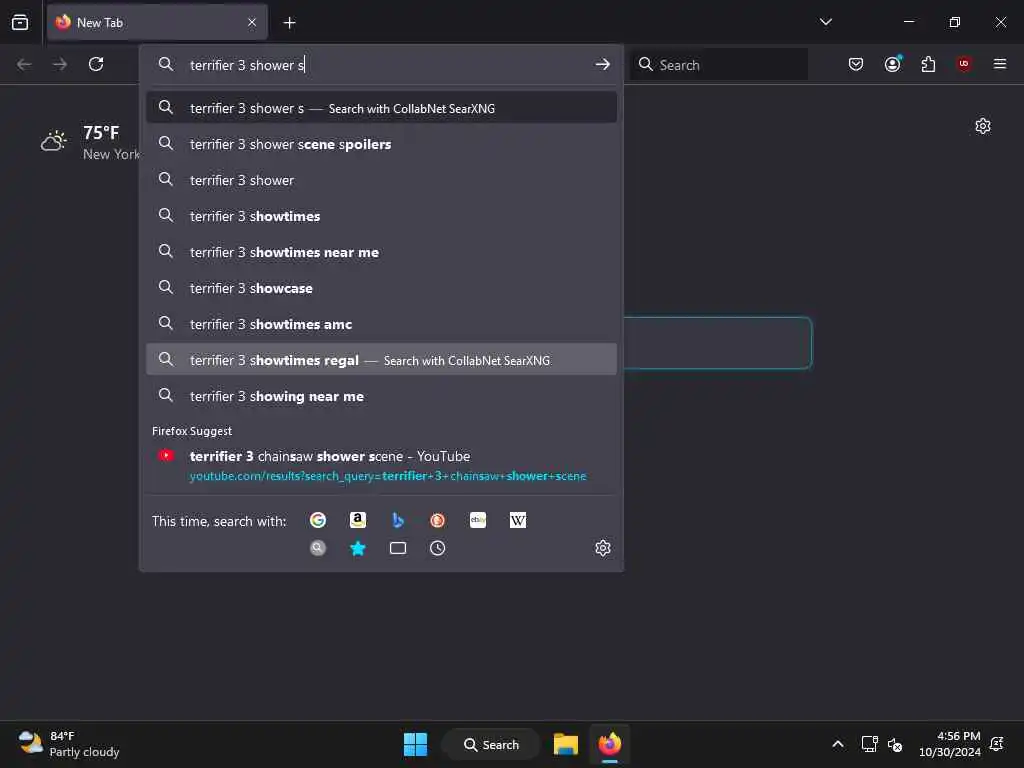The image size is (1024, 768).
Task: Click the taskbar Search box
Action: 491,744
